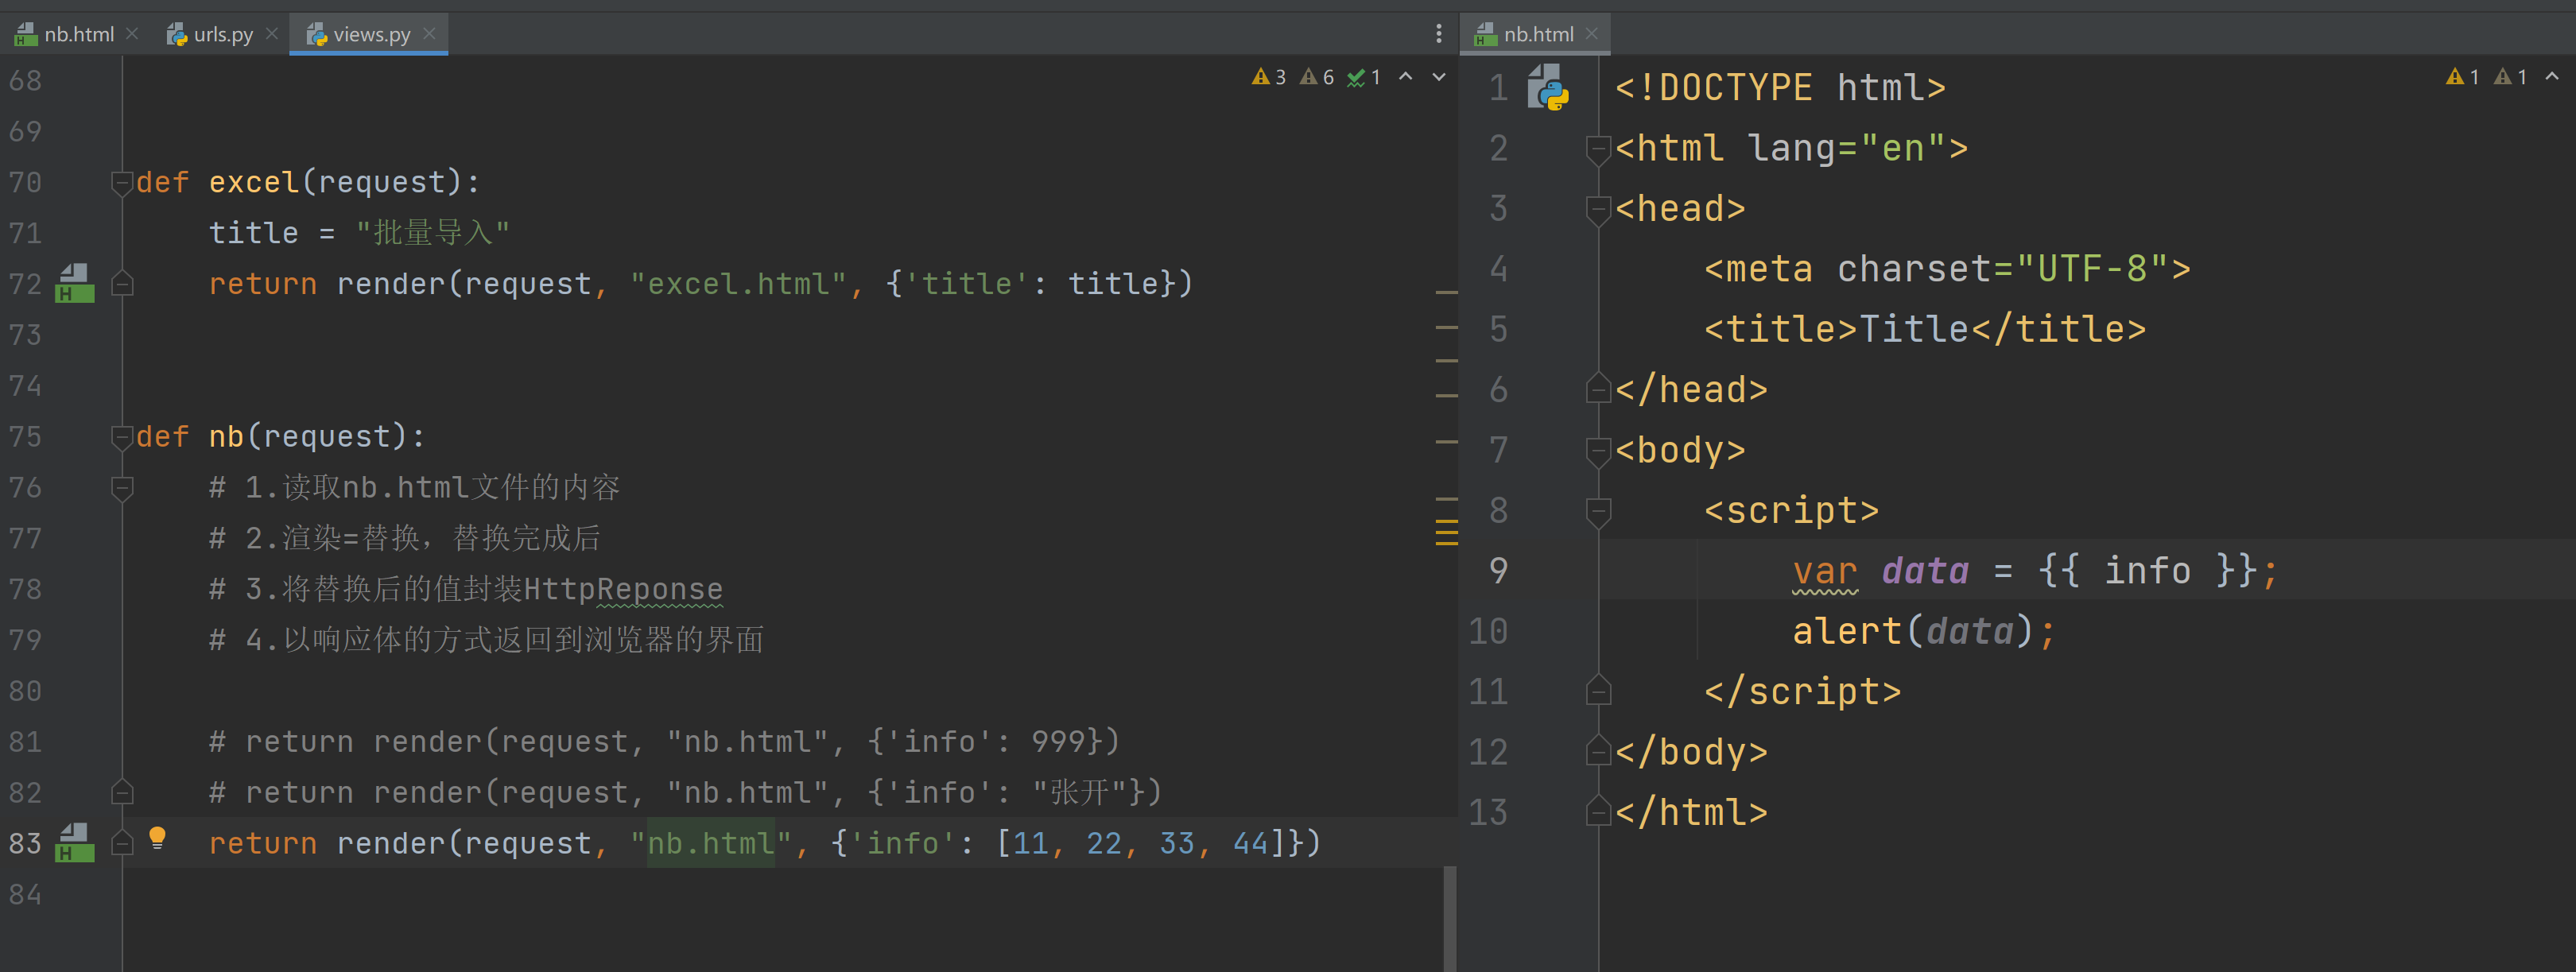This screenshot has height=972, width=2576.
Task: Go to previous highlighted error in nb.html
Action: 2552,77
